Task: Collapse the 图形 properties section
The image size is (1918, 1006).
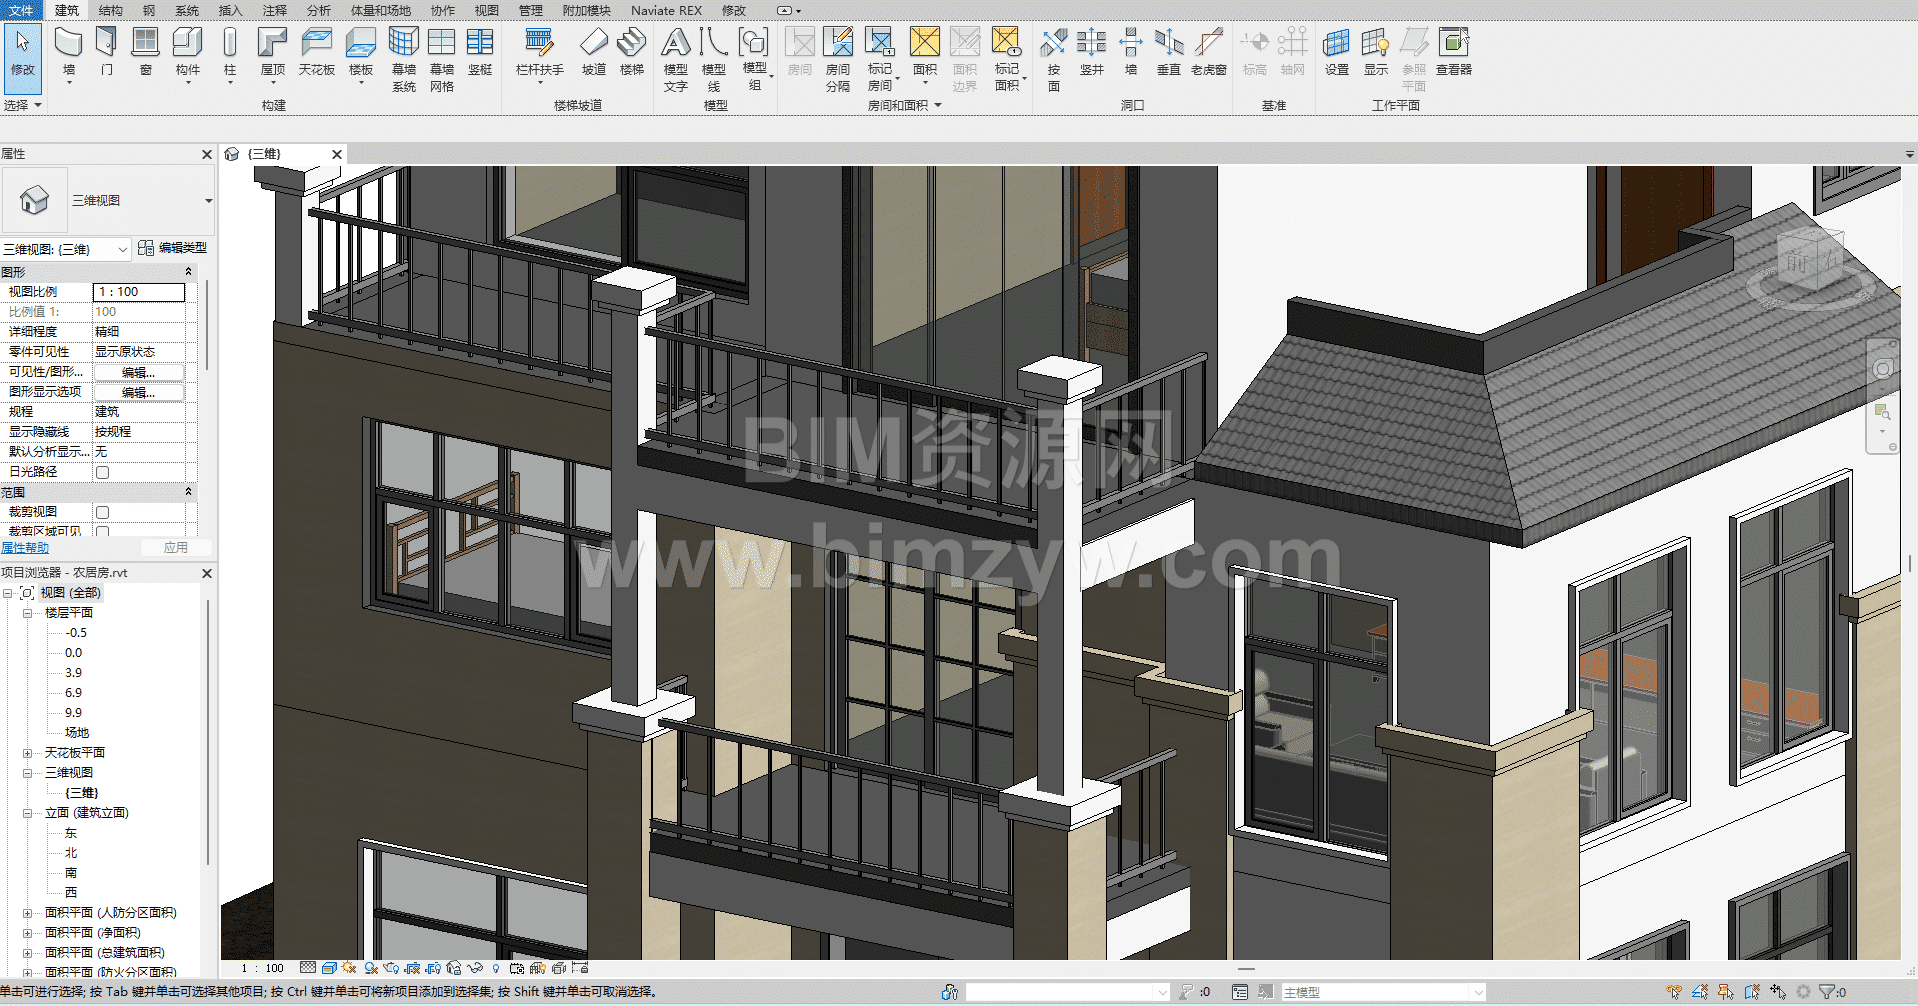Action: pos(188,272)
